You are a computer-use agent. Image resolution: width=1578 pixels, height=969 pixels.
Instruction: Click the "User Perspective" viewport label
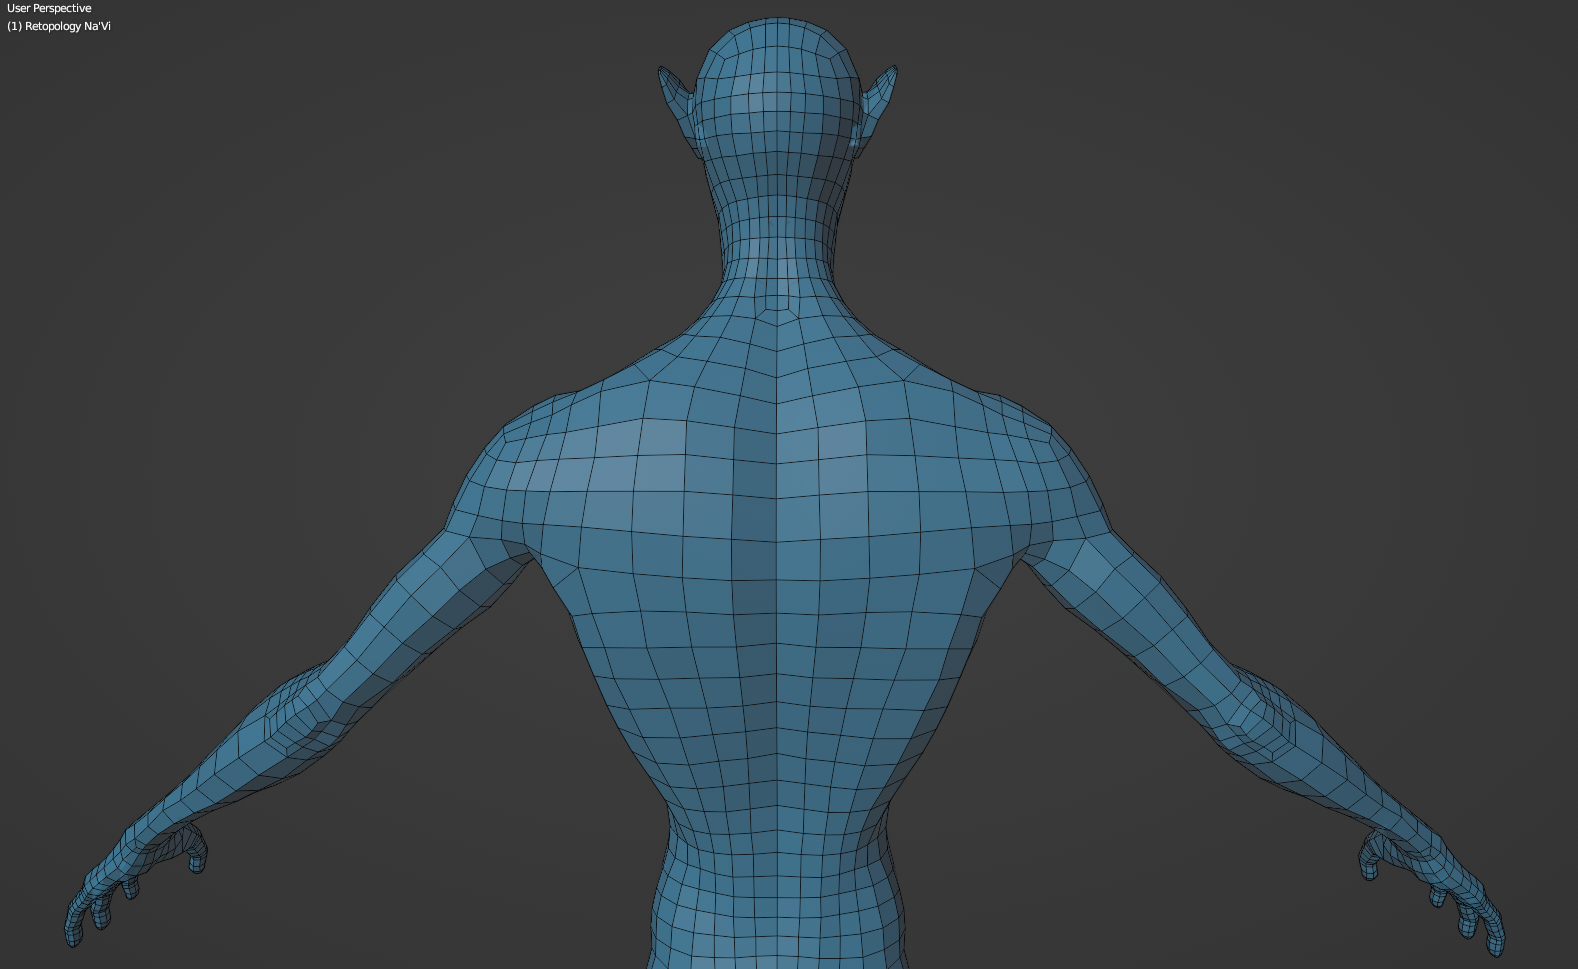click(x=49, y=8)
